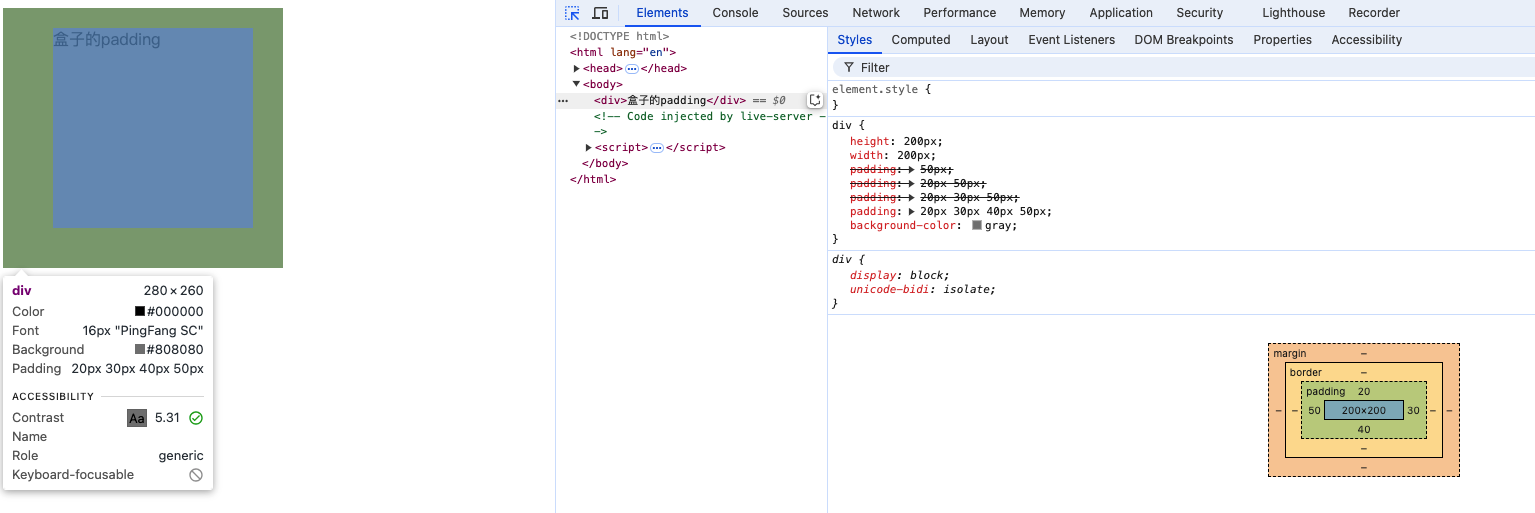Select the live-server injected comment node
The image size is (1535, 513).
point(709,124)
